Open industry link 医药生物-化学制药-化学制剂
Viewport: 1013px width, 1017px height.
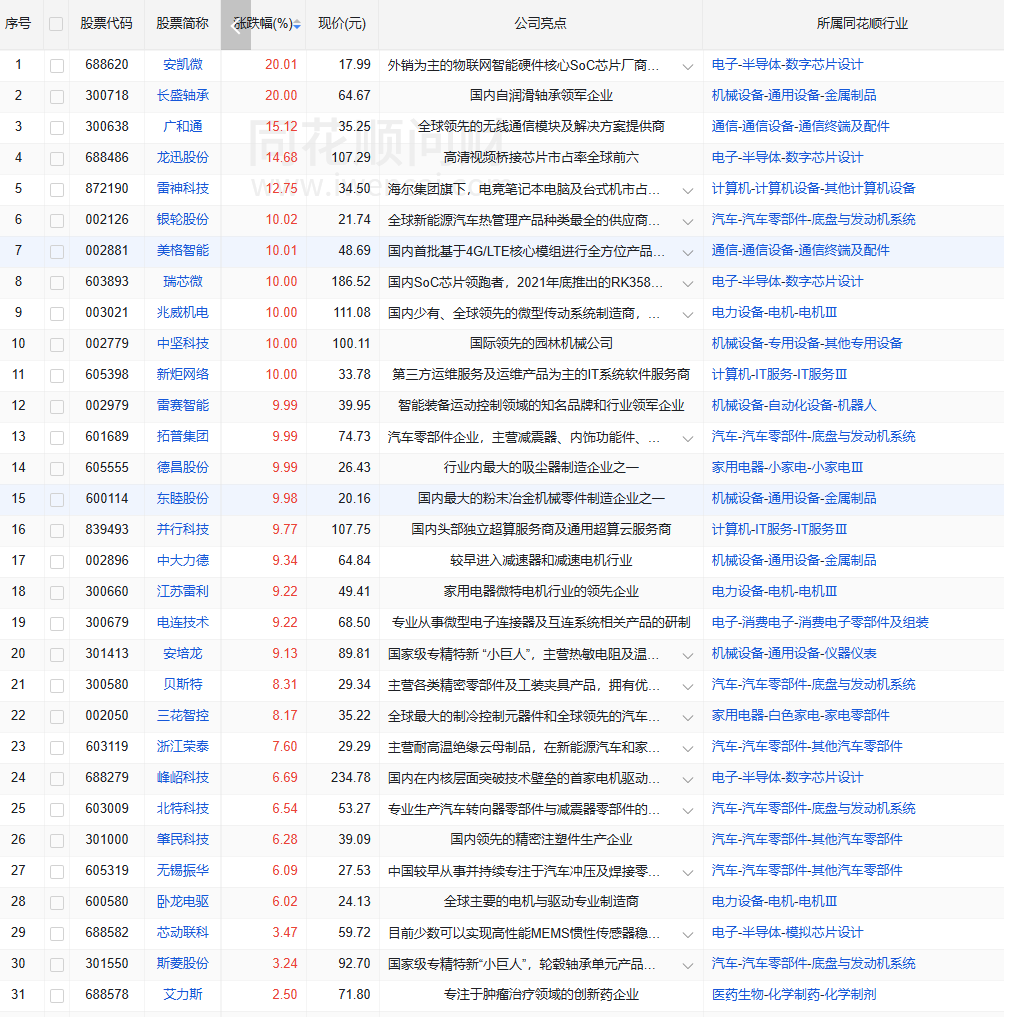click(794, 995)
